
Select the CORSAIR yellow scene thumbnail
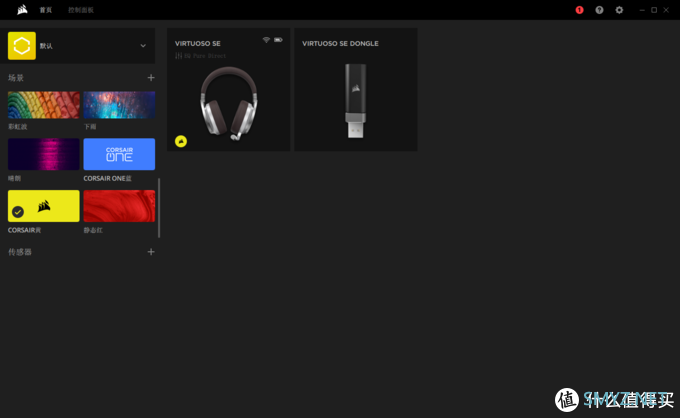tap(44, 206)
